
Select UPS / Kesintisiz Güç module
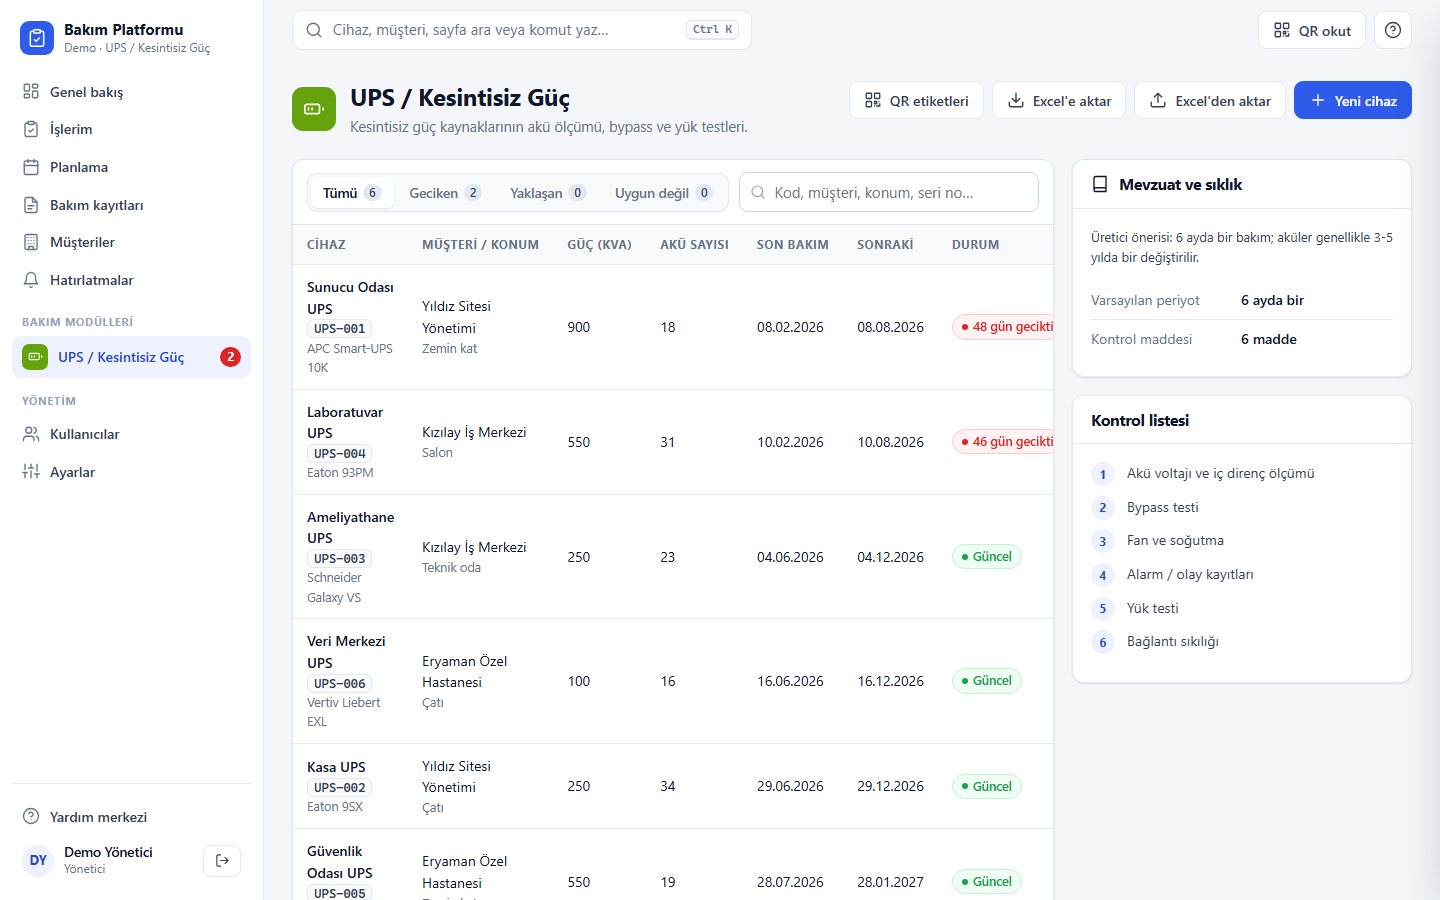(131, 357)
